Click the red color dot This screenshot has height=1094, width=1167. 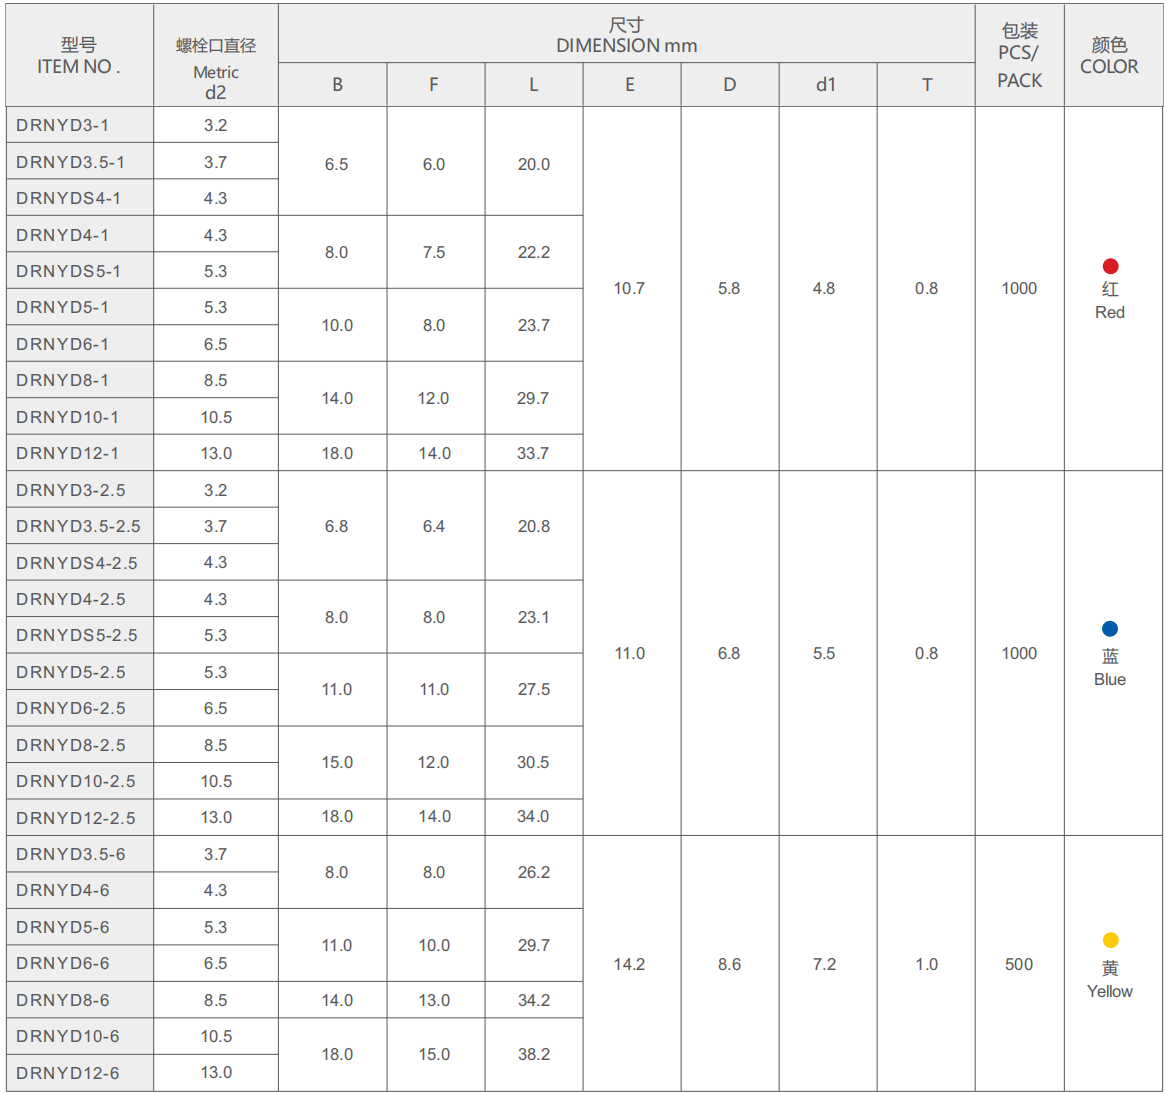click(x=1110, y=266)
